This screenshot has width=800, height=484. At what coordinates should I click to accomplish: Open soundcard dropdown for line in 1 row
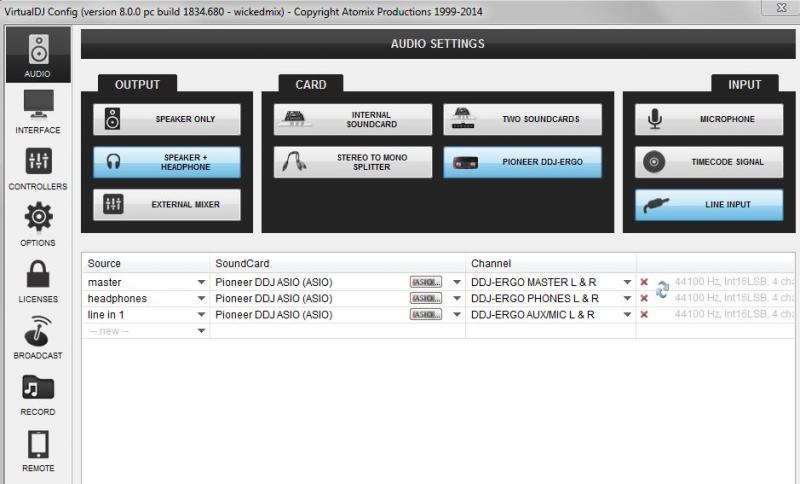[457, 315]
